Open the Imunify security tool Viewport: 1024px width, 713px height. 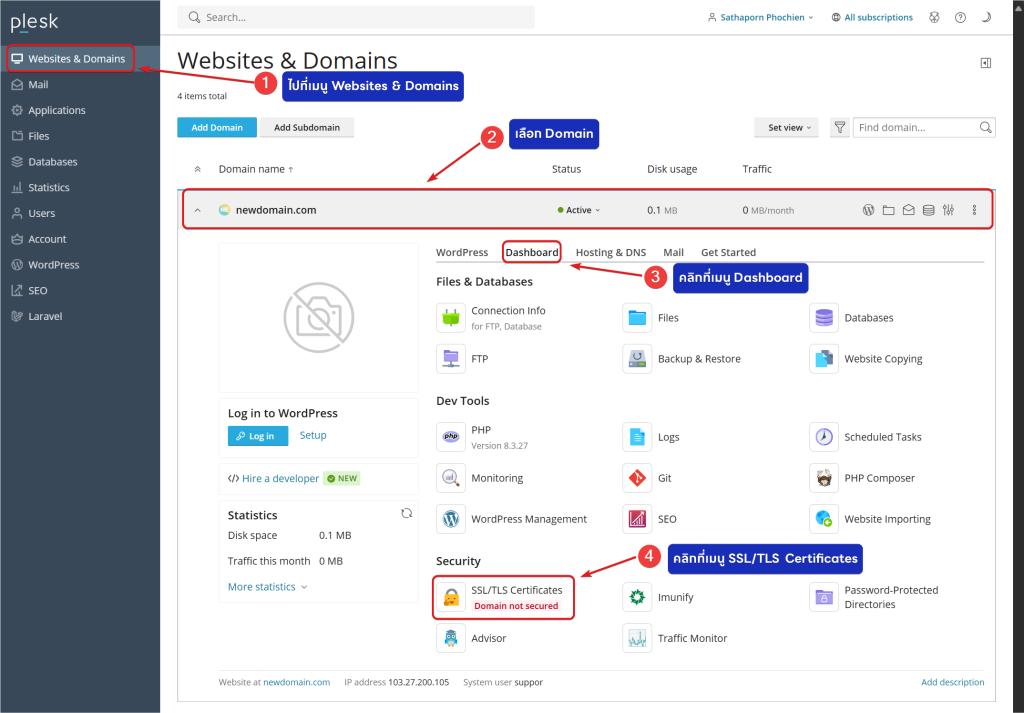[675, 597]
